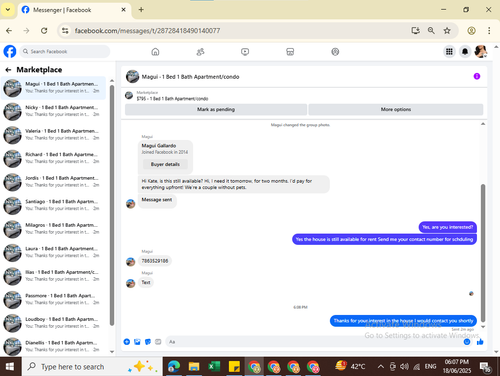Open more actions plus icon in composer
This screenshot has height=376, width=500.
pos(127,342)
